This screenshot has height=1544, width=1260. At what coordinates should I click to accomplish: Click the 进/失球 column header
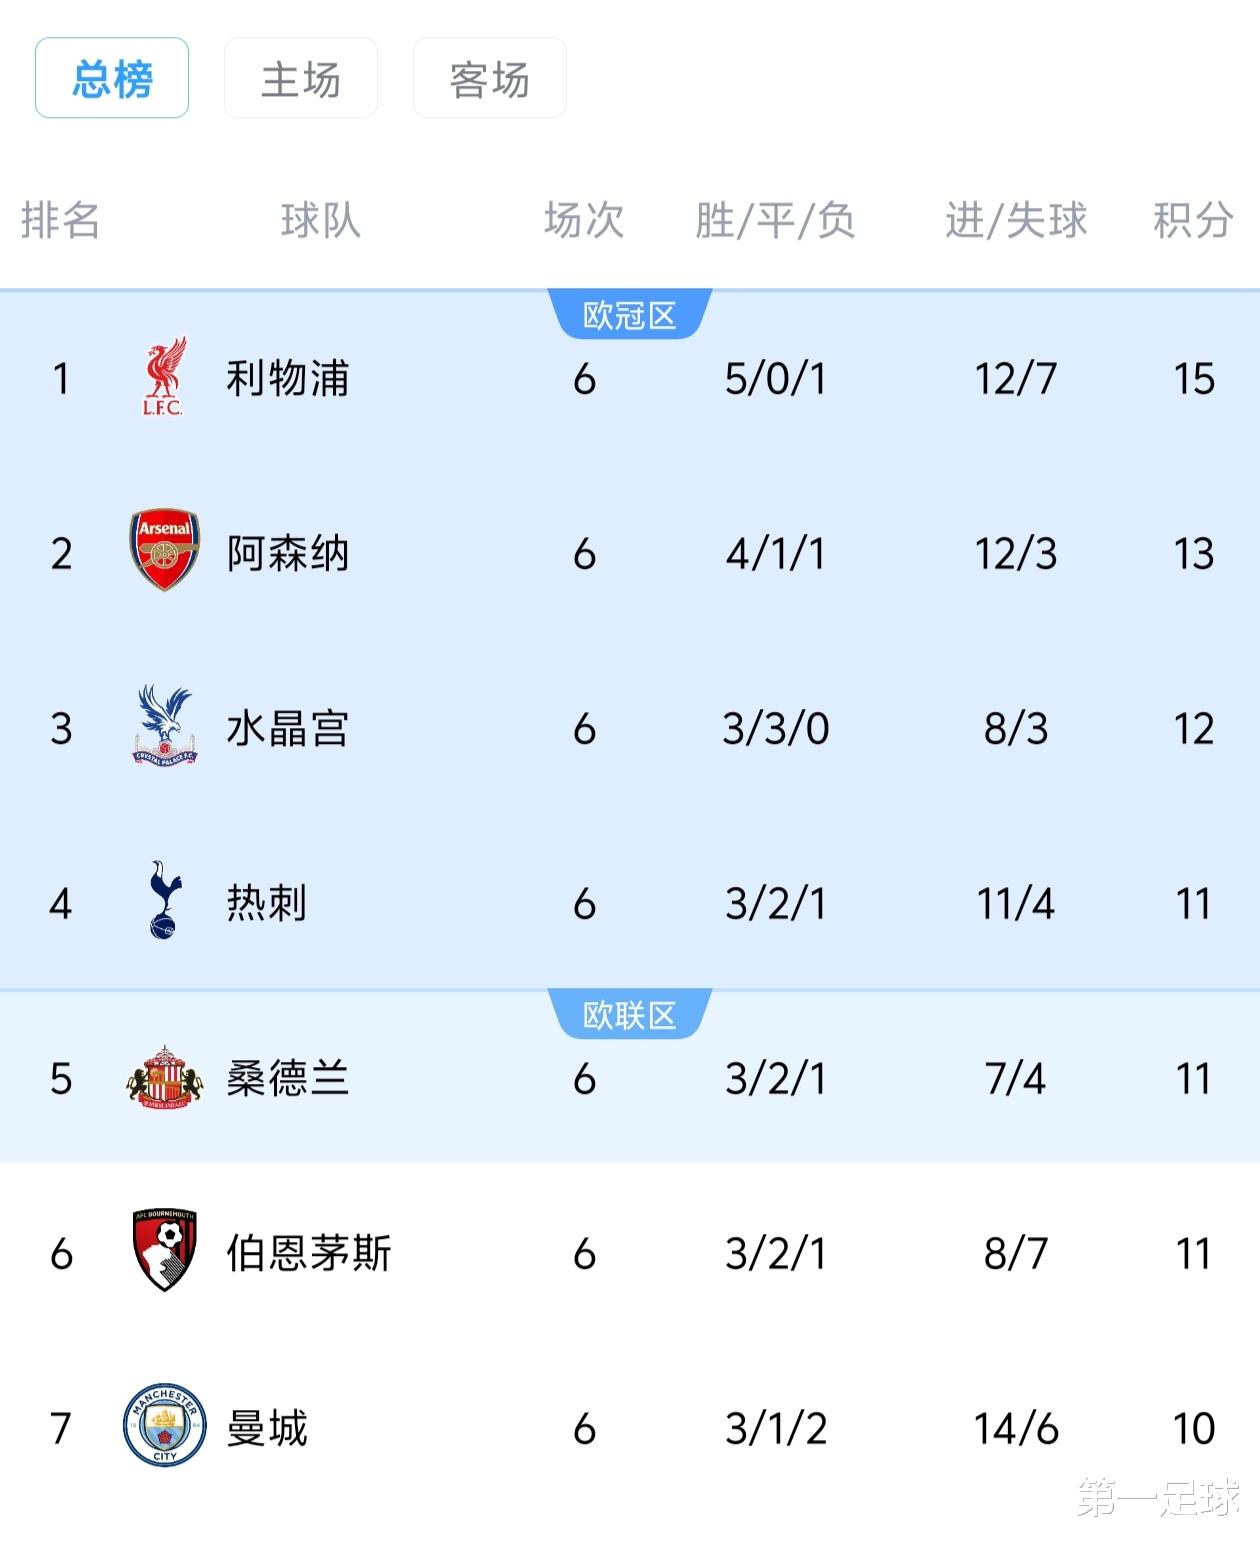click(1016, 220)
